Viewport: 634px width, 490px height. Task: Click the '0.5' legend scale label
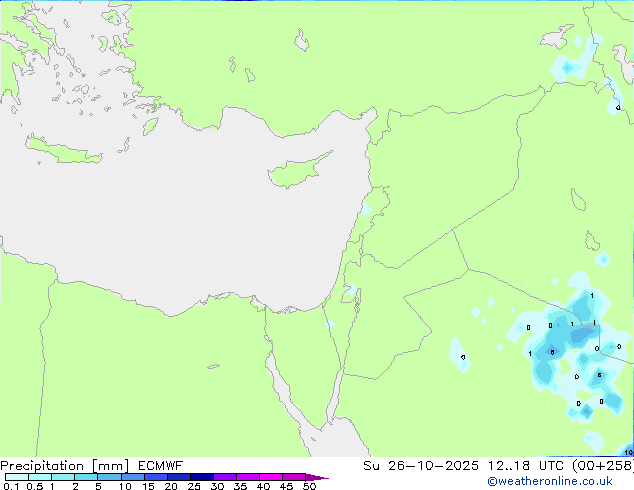point(35,486)
